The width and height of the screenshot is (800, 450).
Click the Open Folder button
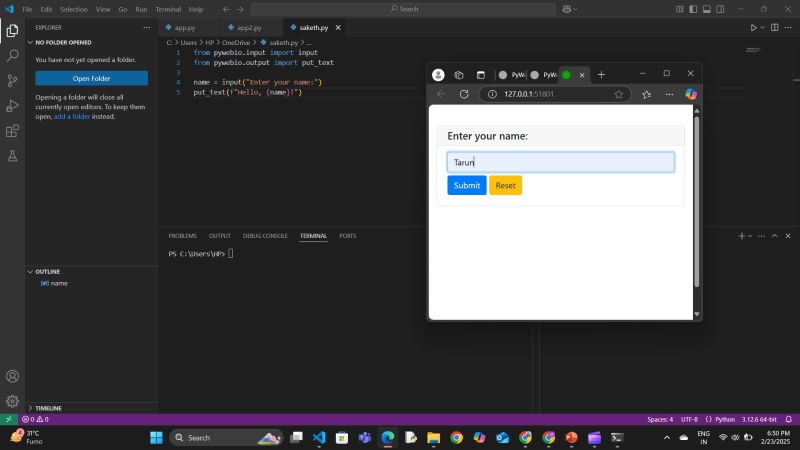point(91,78)
